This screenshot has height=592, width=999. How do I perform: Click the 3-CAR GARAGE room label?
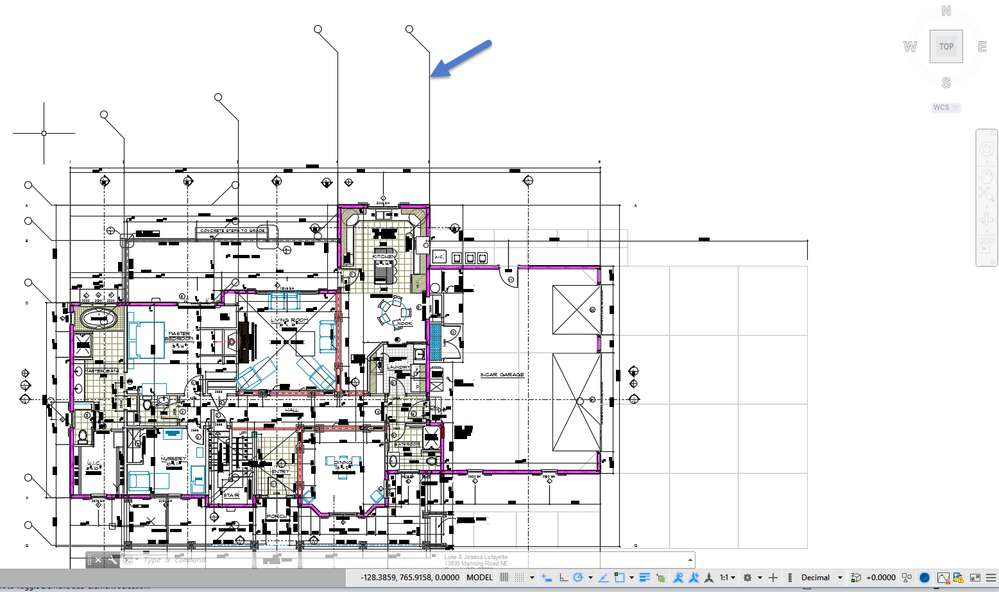coord(502,375)
